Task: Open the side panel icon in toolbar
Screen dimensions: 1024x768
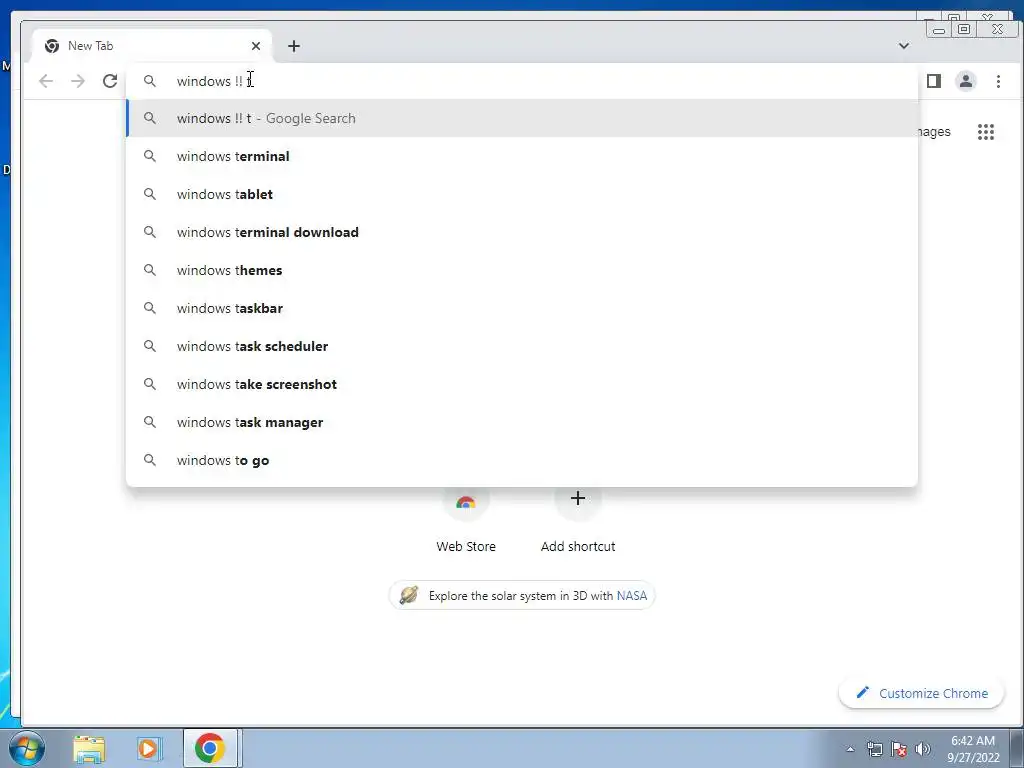Action: [934, 81]
